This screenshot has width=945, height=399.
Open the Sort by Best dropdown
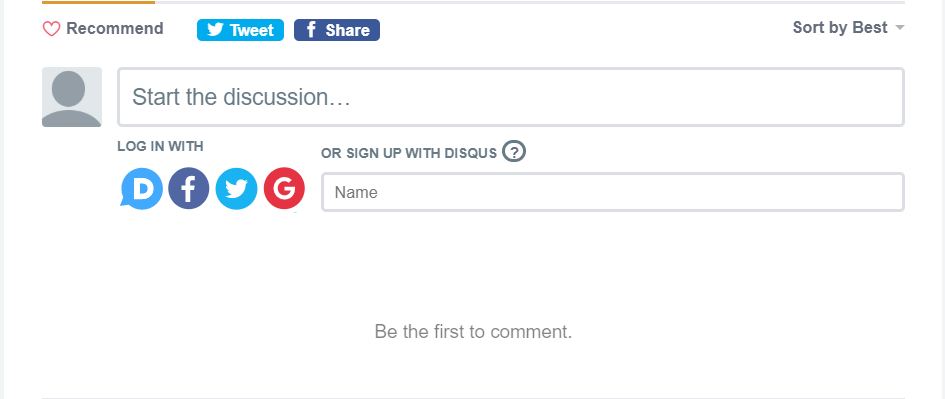[x=849, y=28]
